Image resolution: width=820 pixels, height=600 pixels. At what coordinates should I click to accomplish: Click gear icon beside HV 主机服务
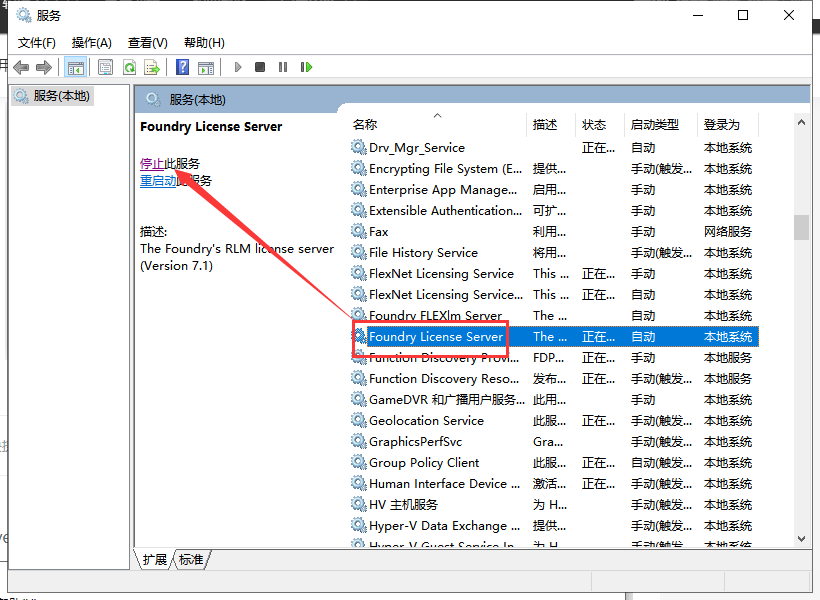click(358, 504)
